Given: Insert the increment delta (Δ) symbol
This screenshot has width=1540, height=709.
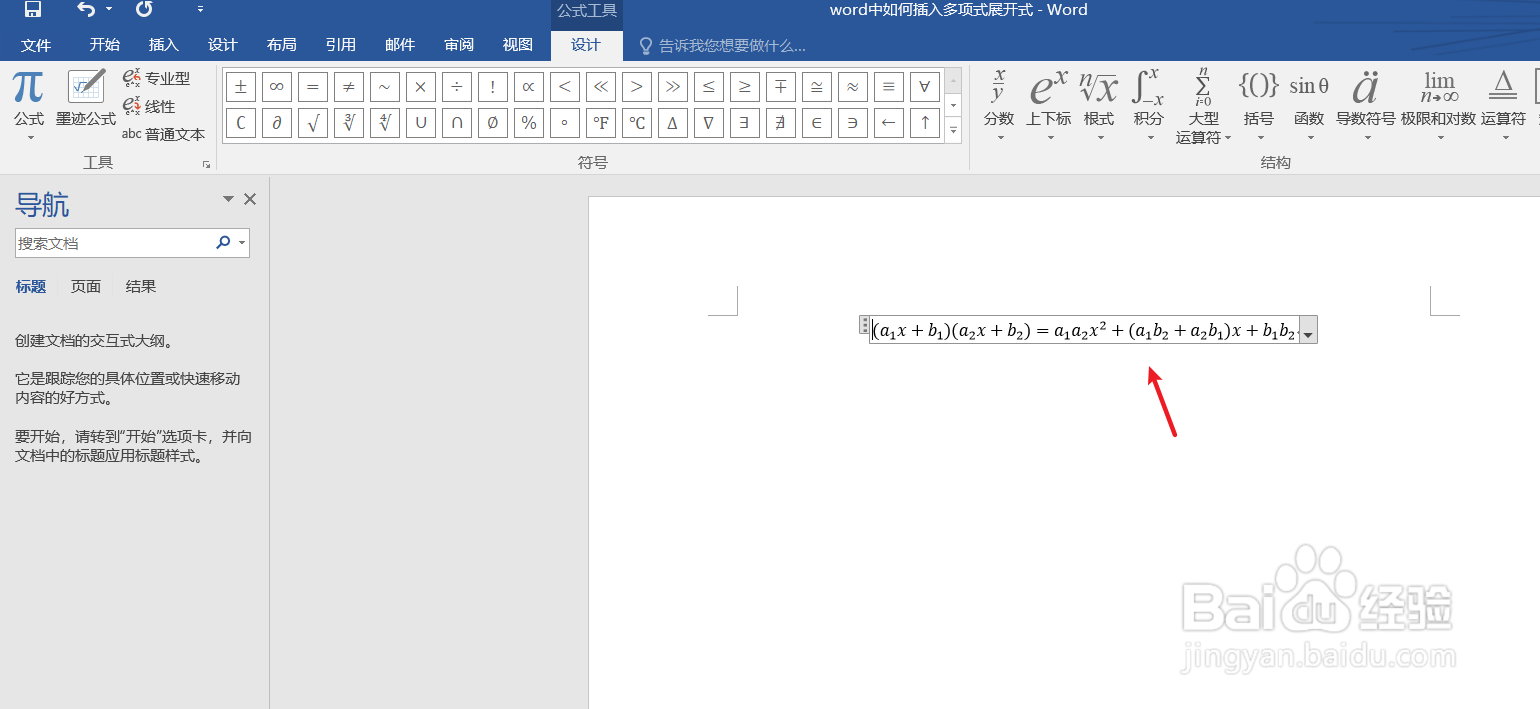Looking at the screenshot, I should (673, 123).
